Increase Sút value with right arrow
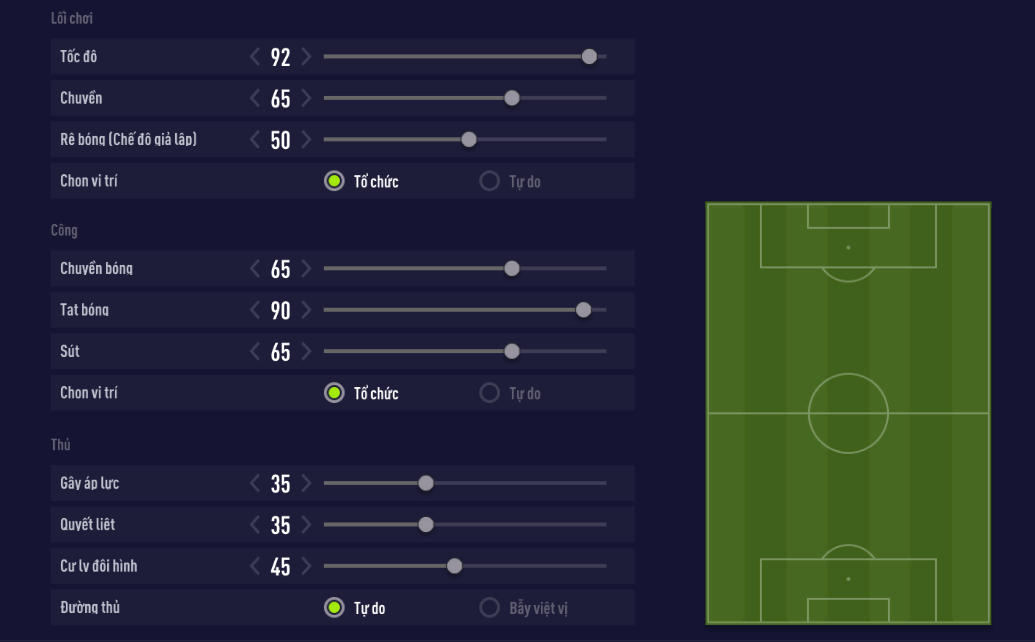 tap(306, 352)
